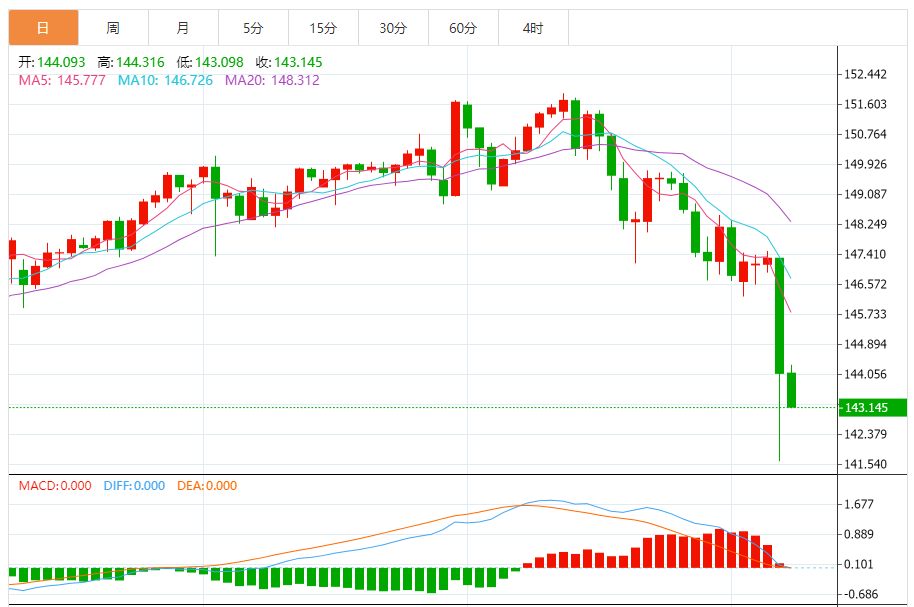Click the 149.926 price axis label
This screenshot has width=914, height=607.
pyautogui.click(x=865, y=164)
